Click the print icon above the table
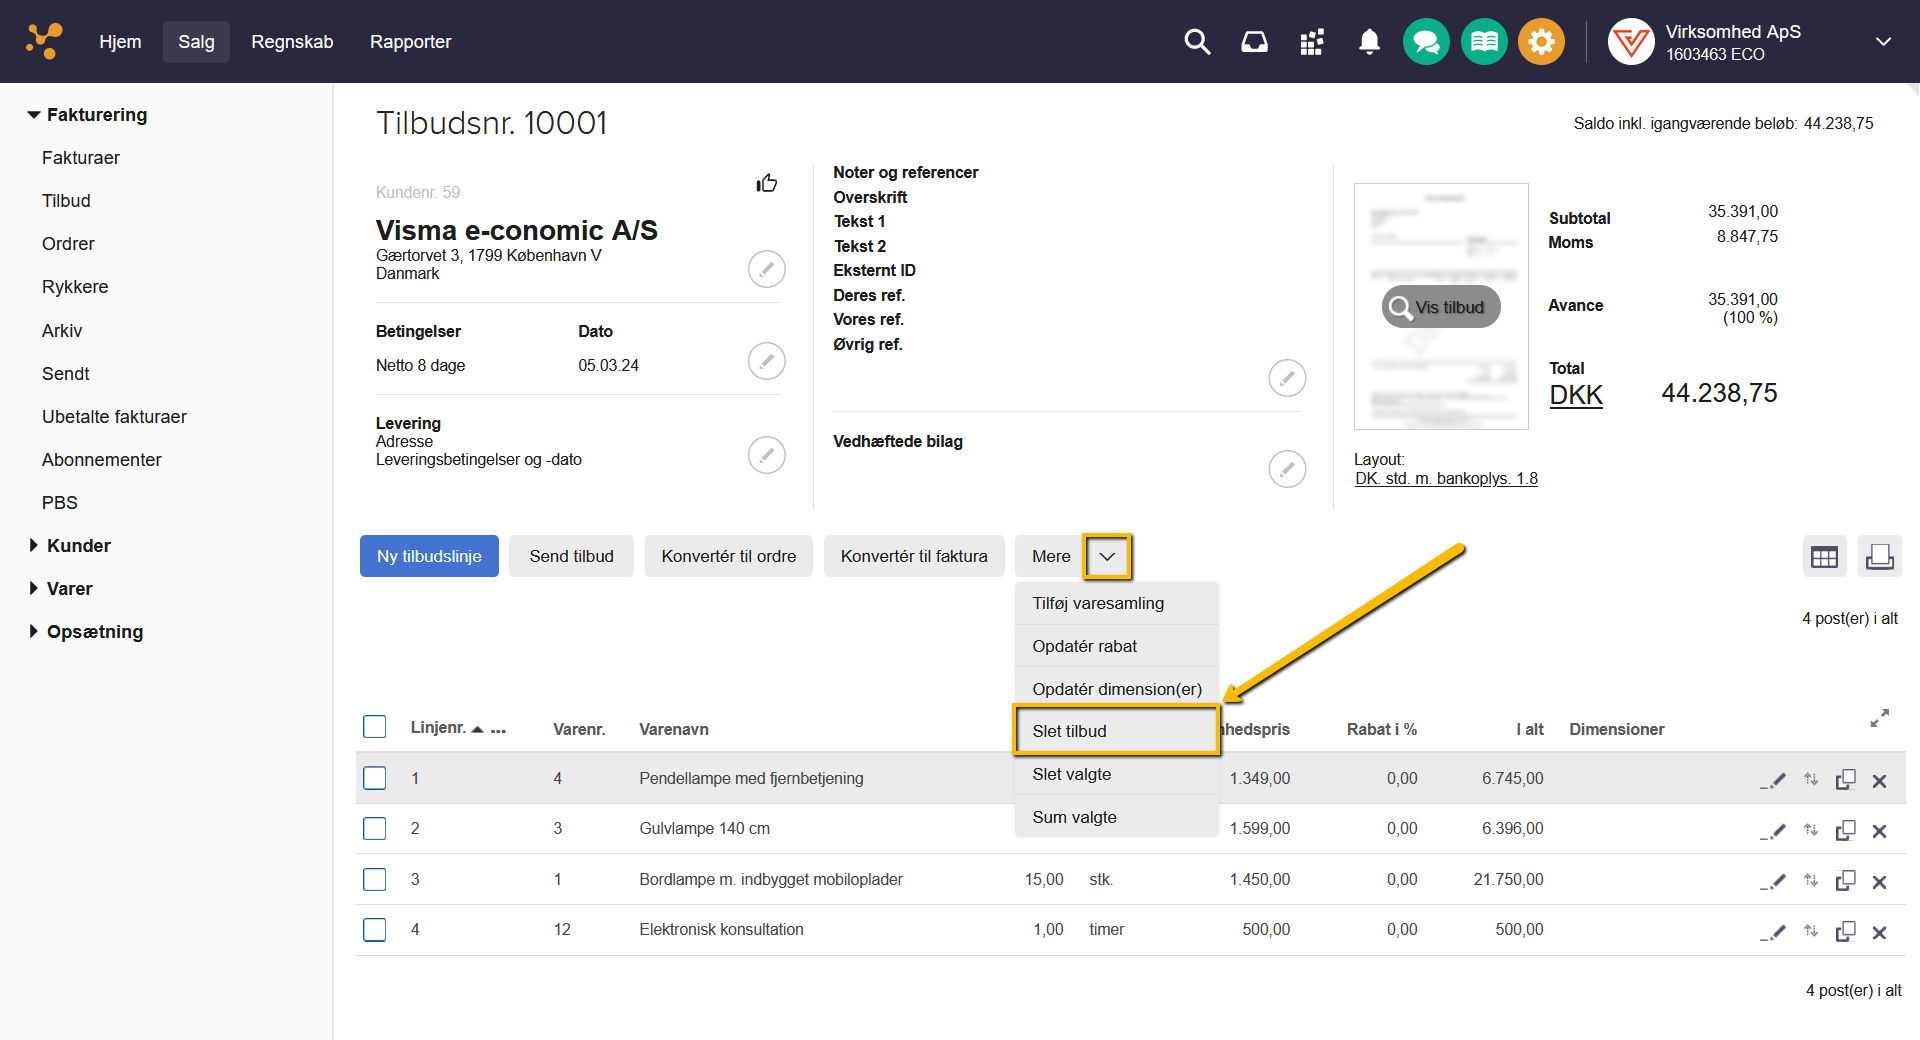This screenshot has width=1920, height=1040. (1879, 556)
